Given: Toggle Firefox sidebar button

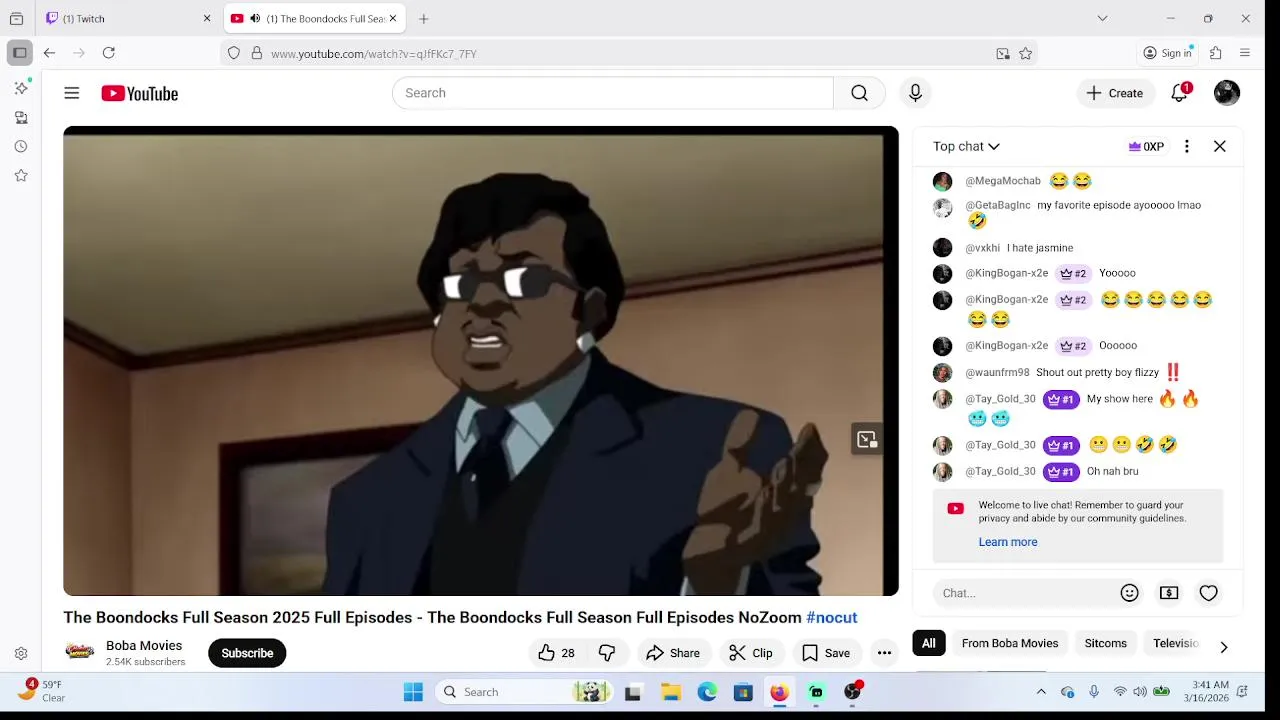Looking at the screenshot, I should 19,53.
